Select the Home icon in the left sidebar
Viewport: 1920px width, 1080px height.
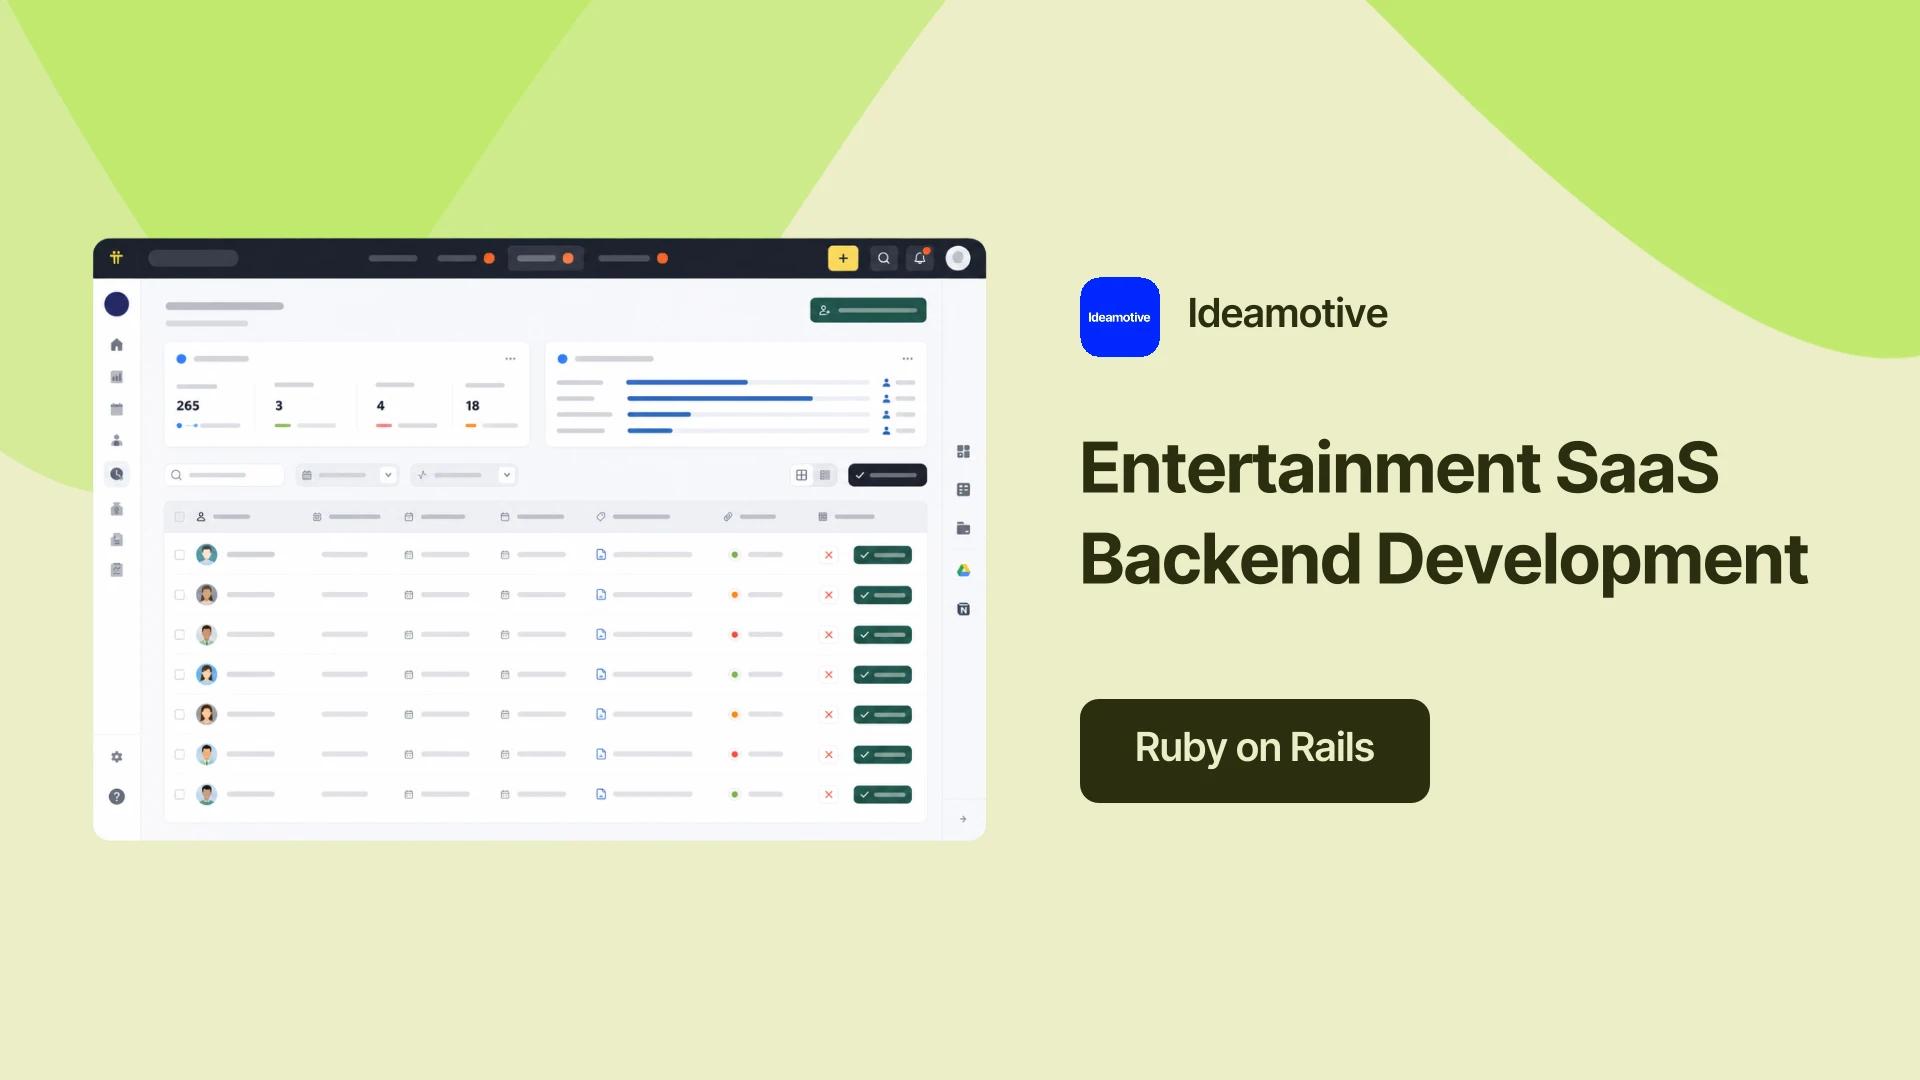point(117,345)
